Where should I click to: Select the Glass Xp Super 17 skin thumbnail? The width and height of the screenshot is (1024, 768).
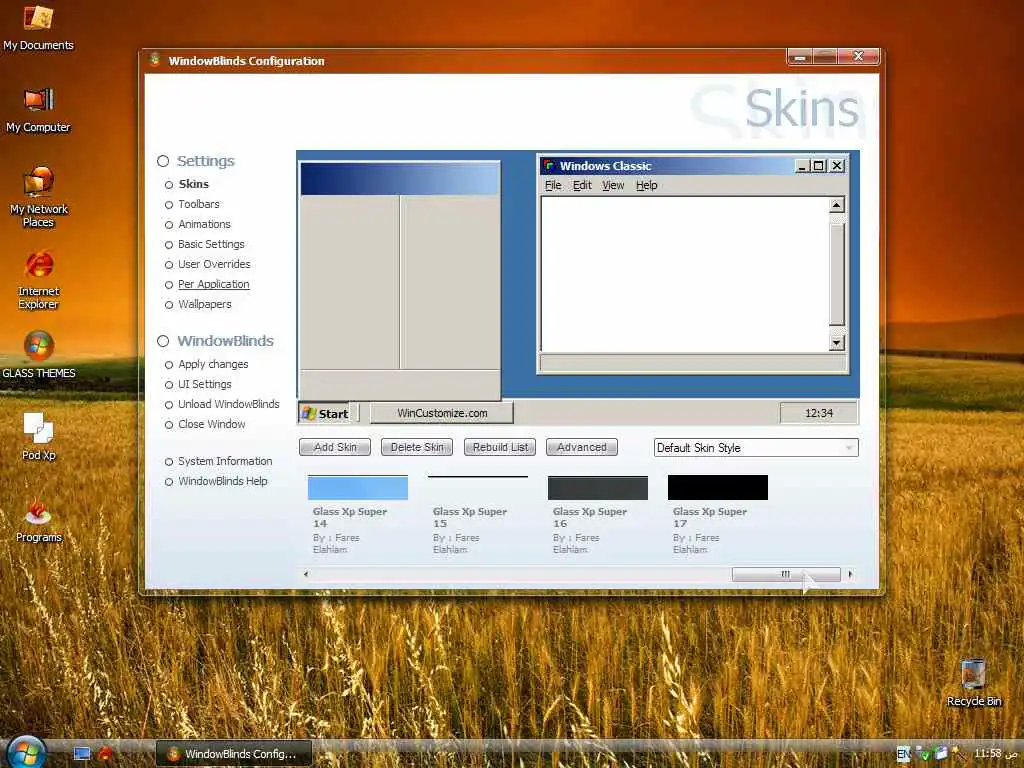click(x=718, y=487)
